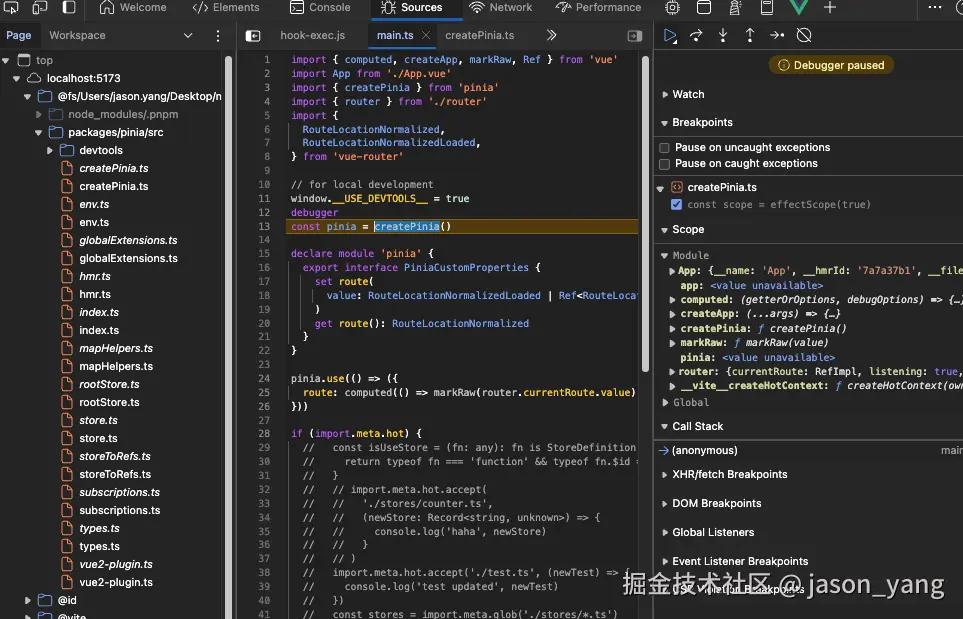Click the Debugger paused badge
Screen dimensions: 963x619
tap(830, 65)
